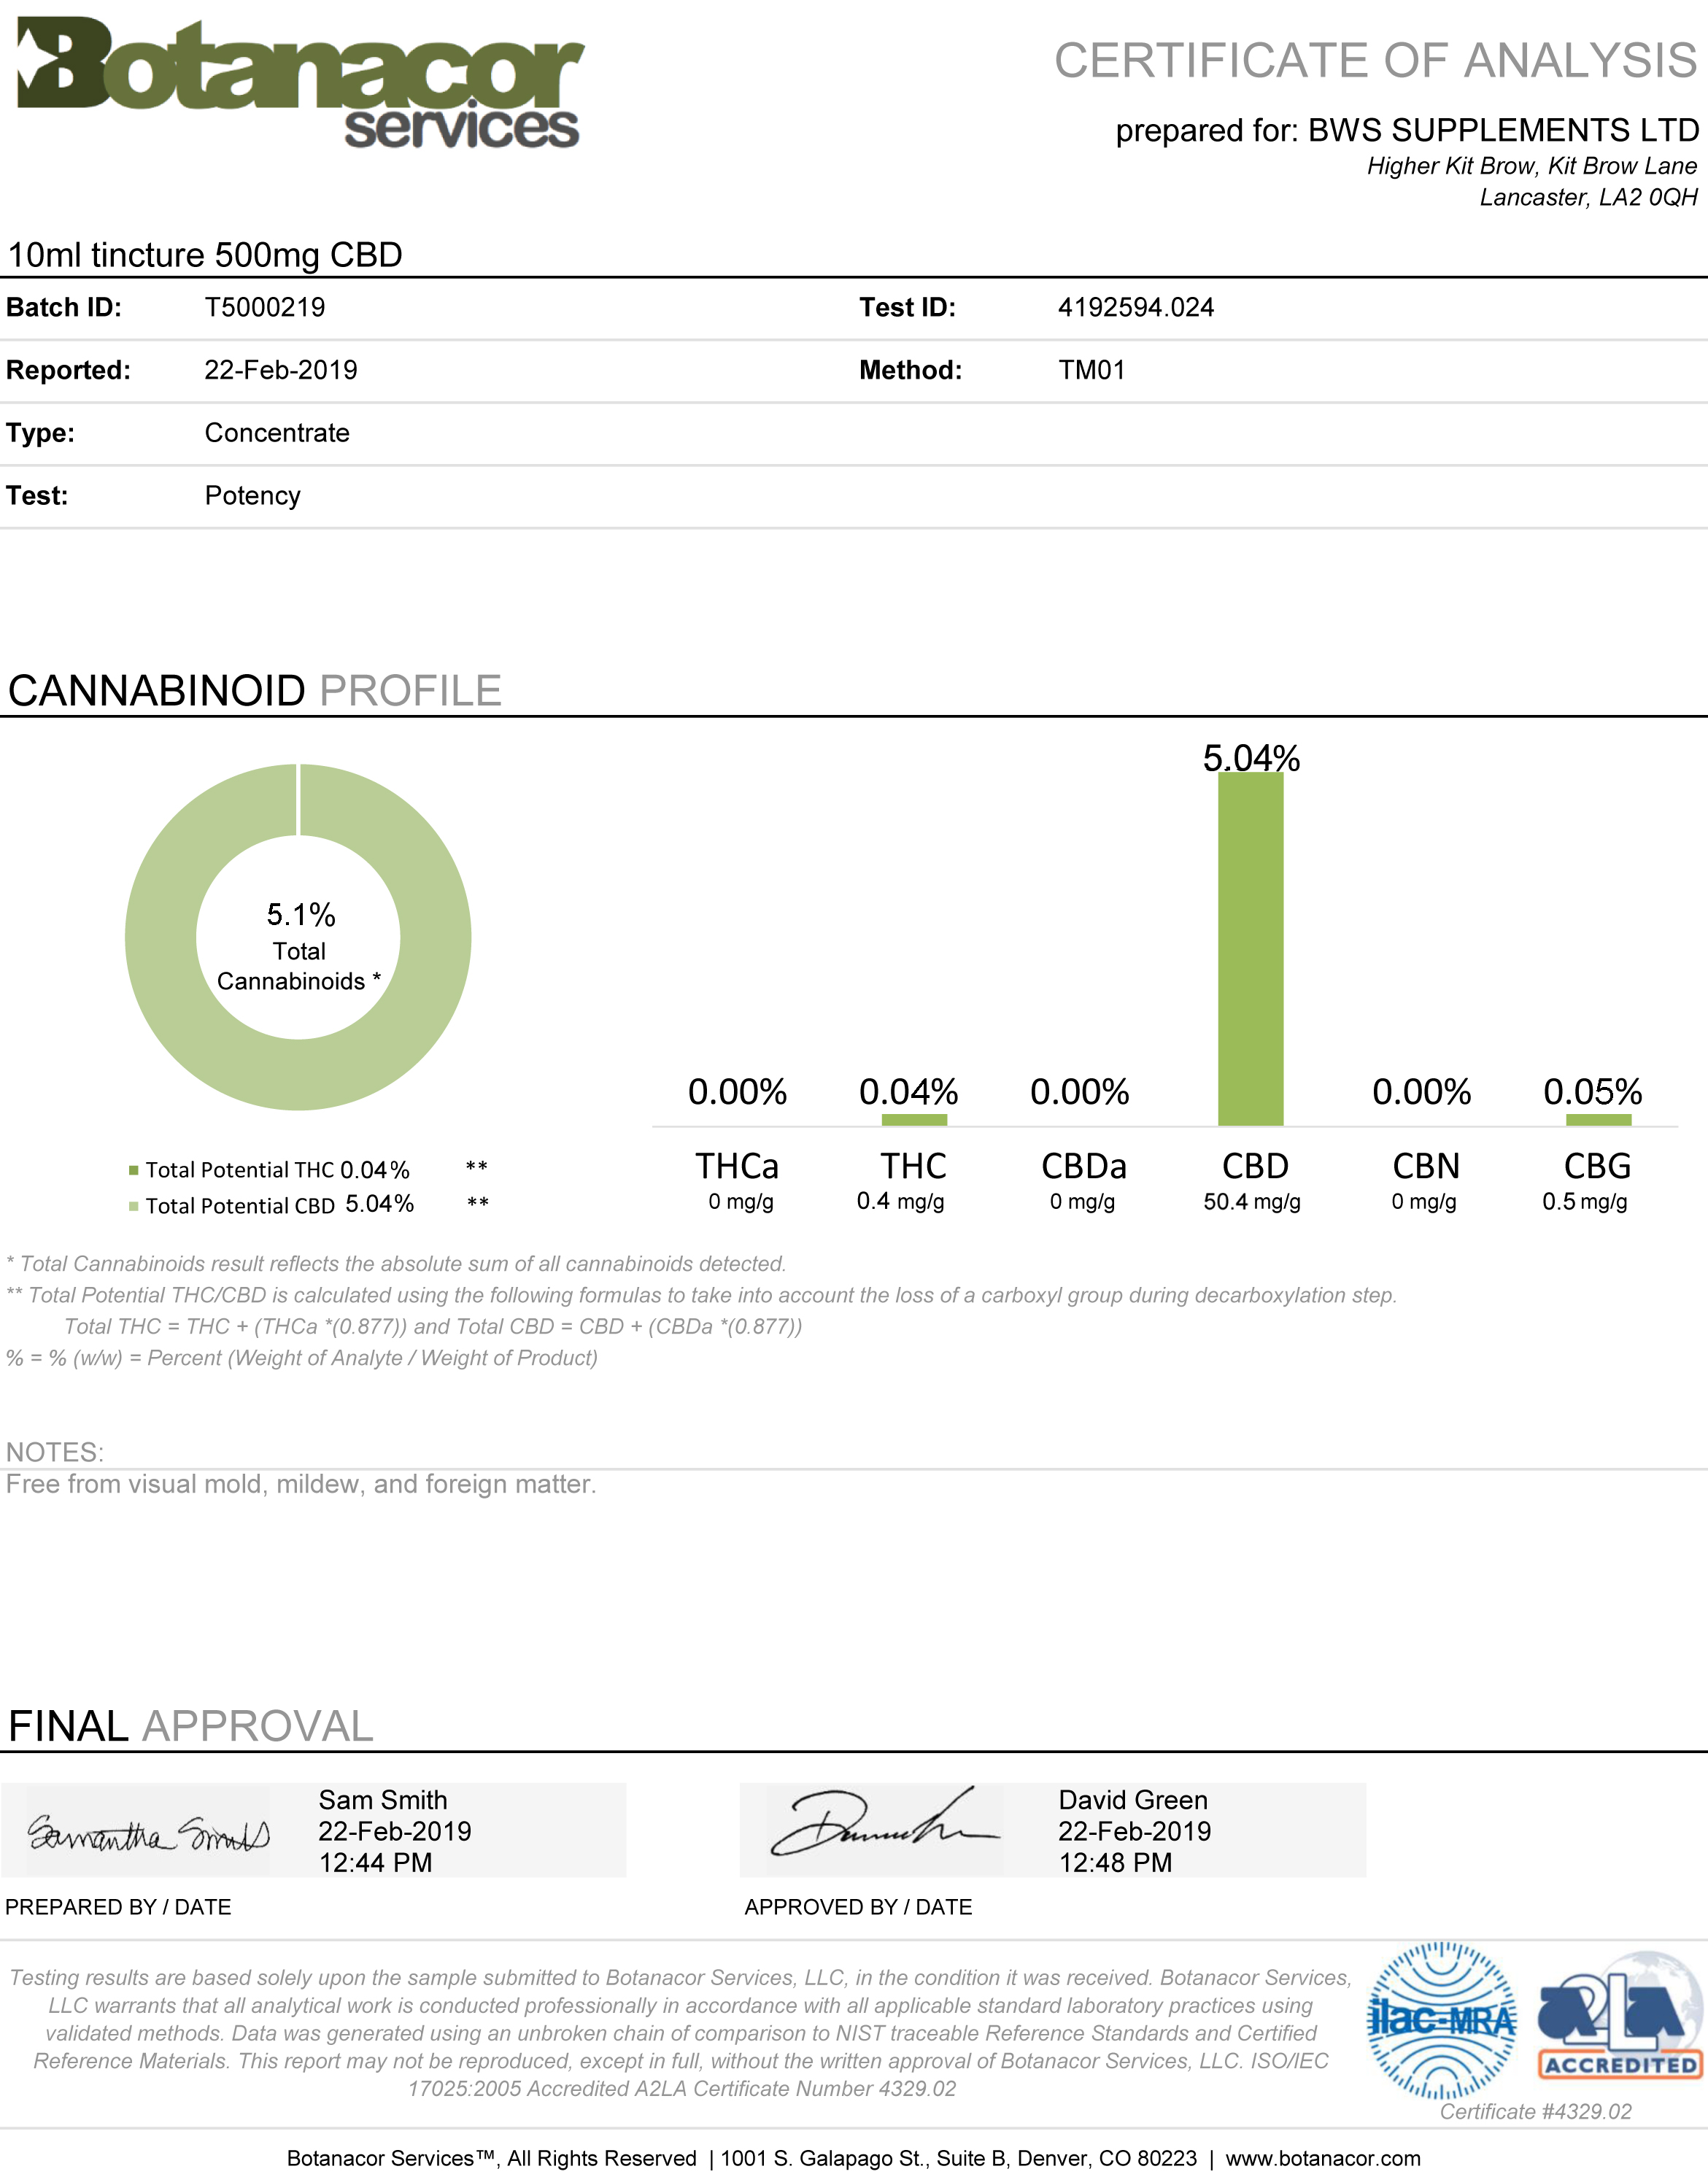This screenshot has height=2177, width=1708.
Task: Click the tall CBD bar in chart
Action: [x=1250, y=950]
